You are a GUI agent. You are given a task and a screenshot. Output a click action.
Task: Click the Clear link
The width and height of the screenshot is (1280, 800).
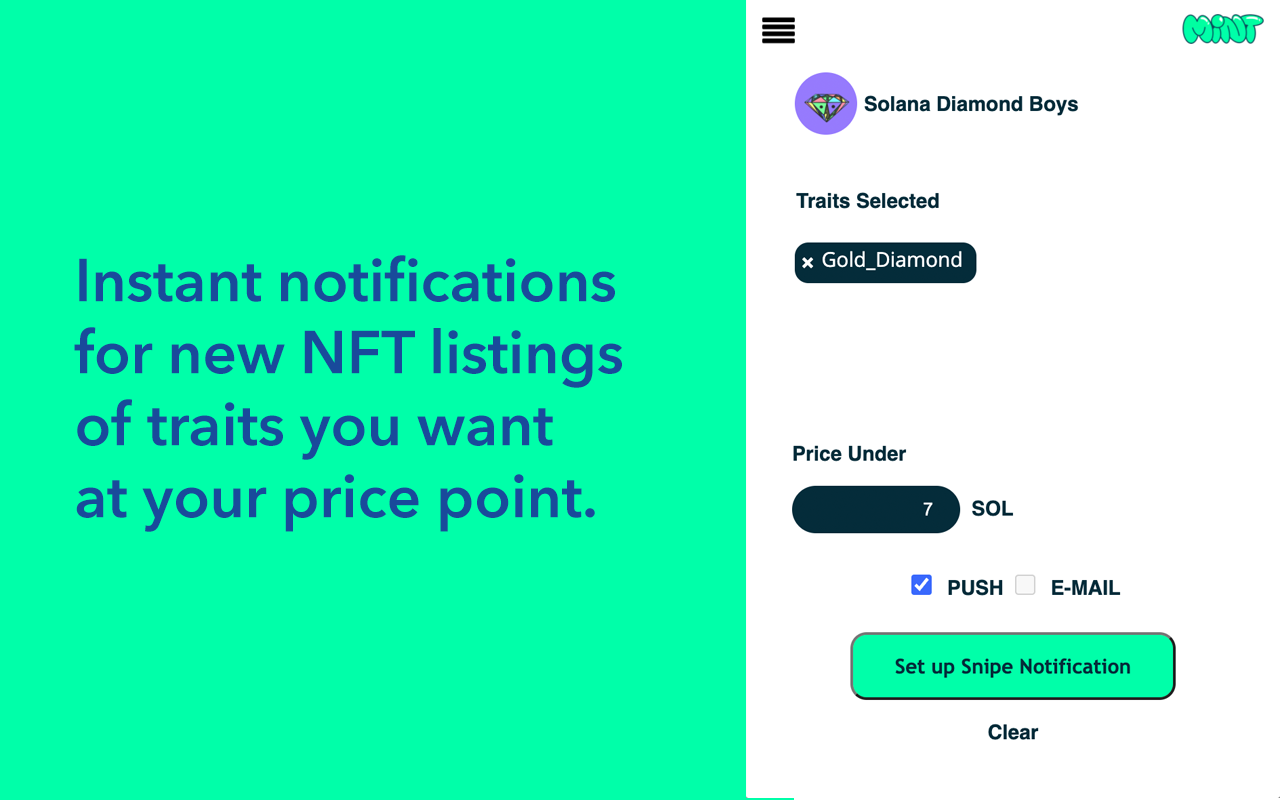(1013, 732)
